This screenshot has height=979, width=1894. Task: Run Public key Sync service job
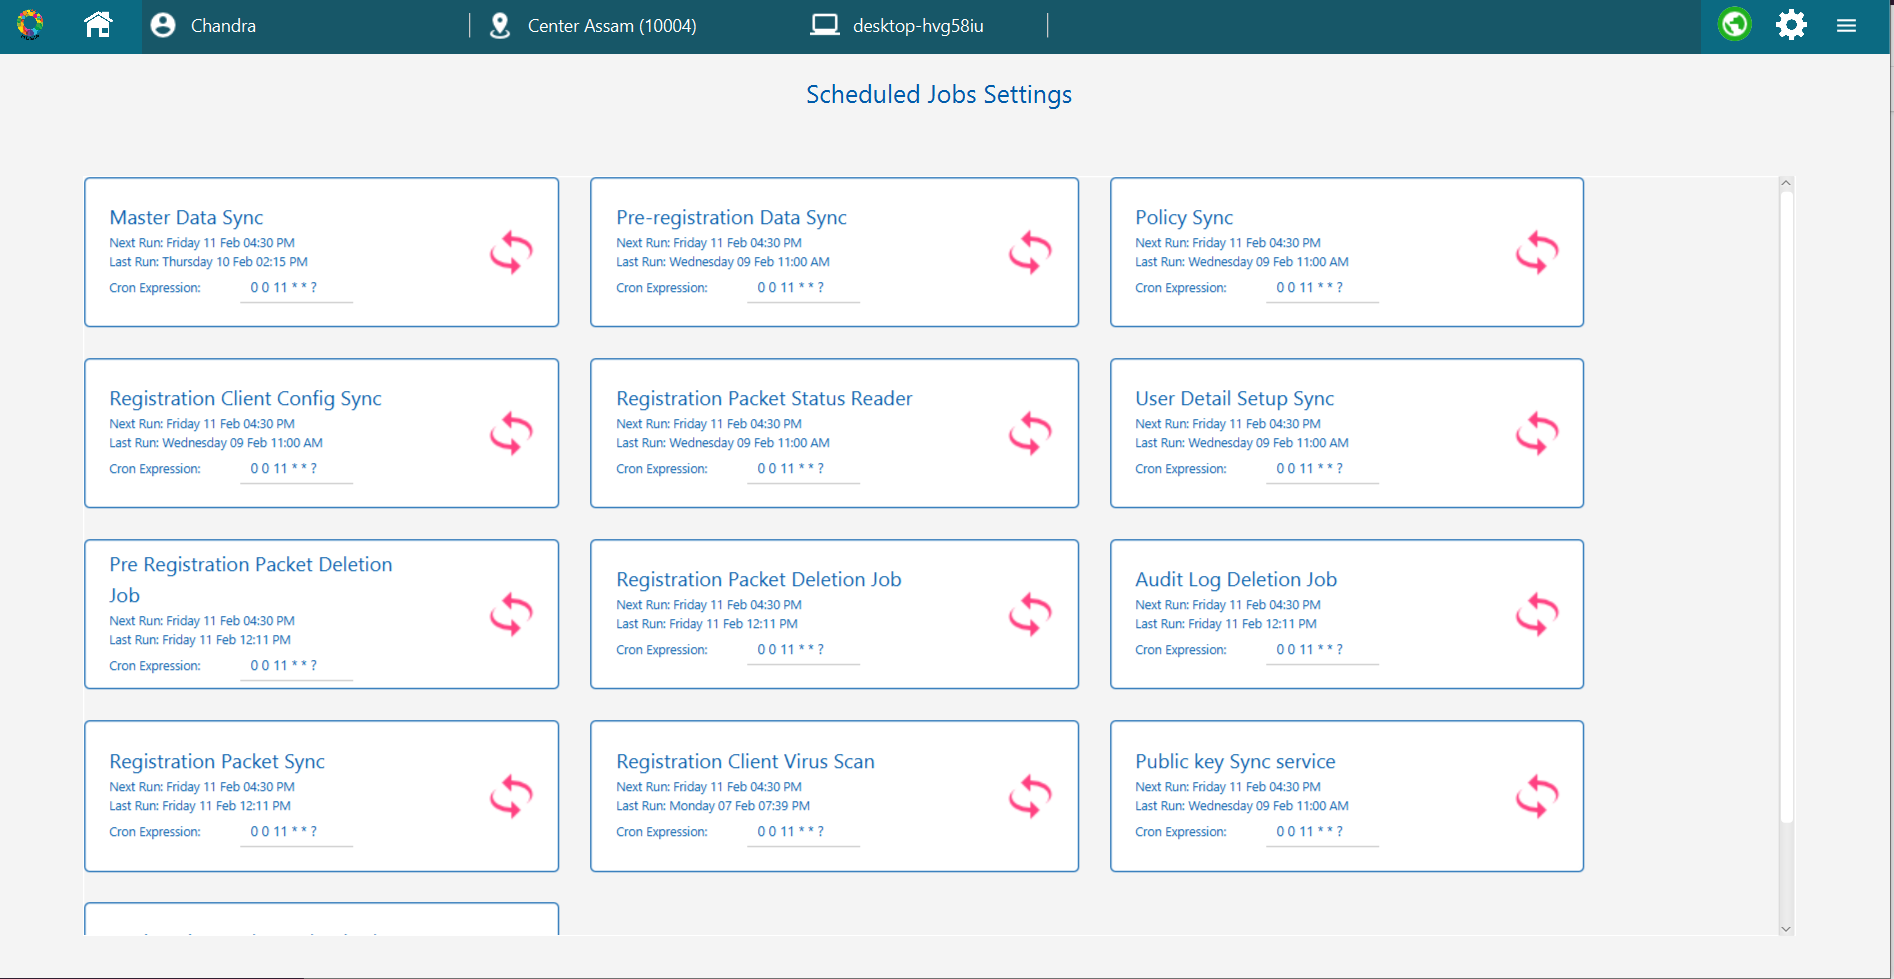[1537, 796]
